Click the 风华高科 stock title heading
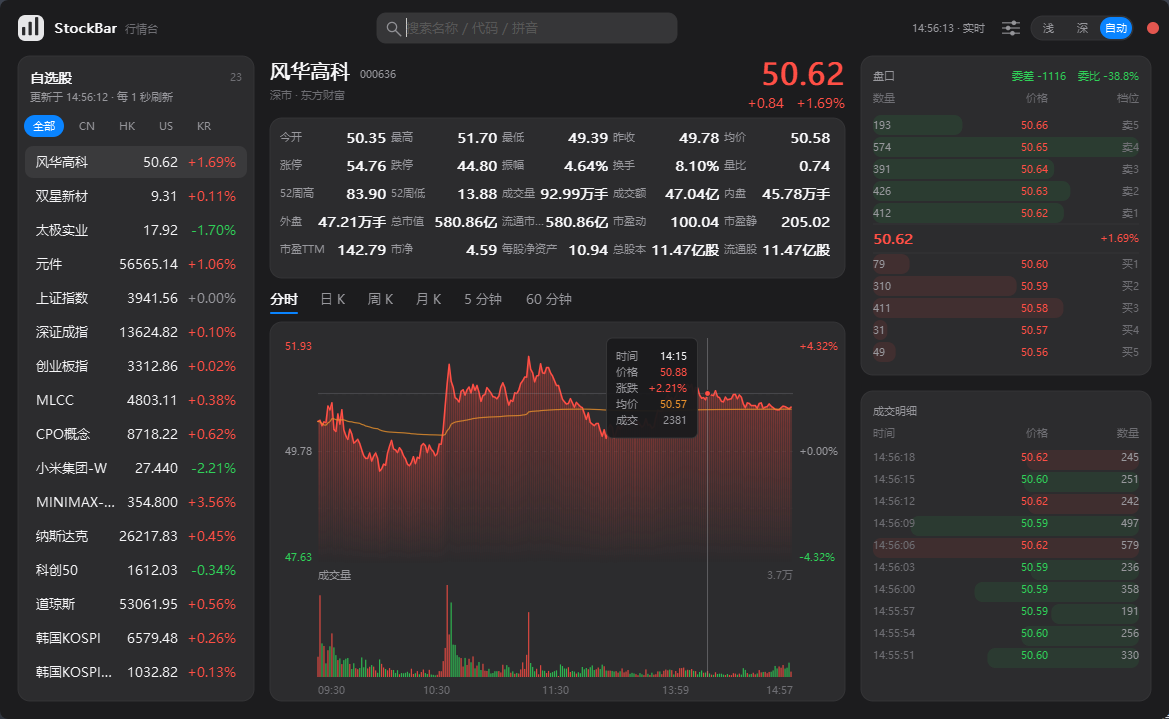 point(309,72)
